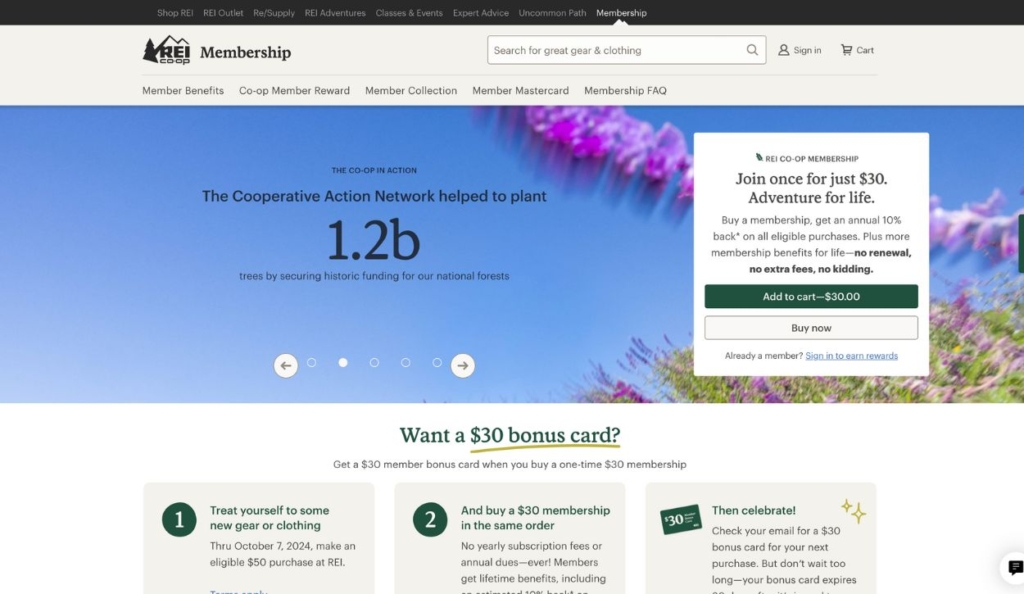Open the Sign in account icon
This screenshot has width=1024, height=594.
point(783,50)
